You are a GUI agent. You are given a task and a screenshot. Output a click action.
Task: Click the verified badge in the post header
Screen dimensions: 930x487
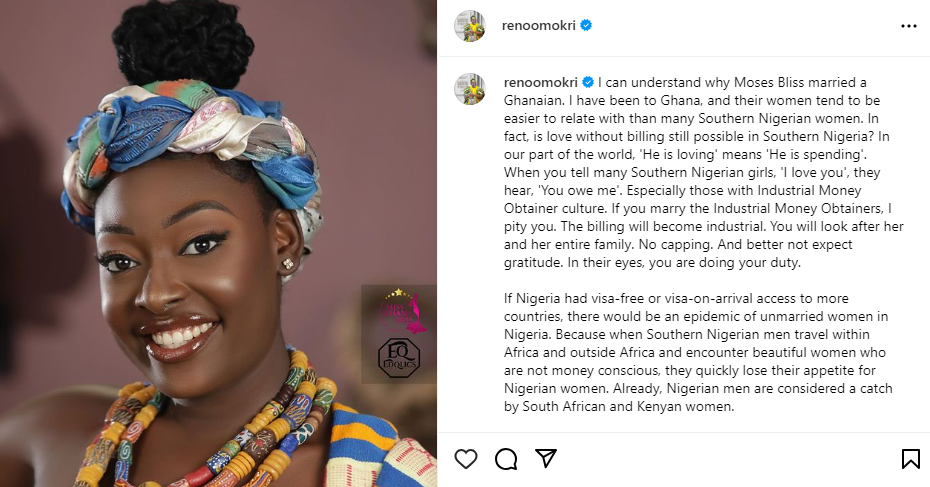587,26
